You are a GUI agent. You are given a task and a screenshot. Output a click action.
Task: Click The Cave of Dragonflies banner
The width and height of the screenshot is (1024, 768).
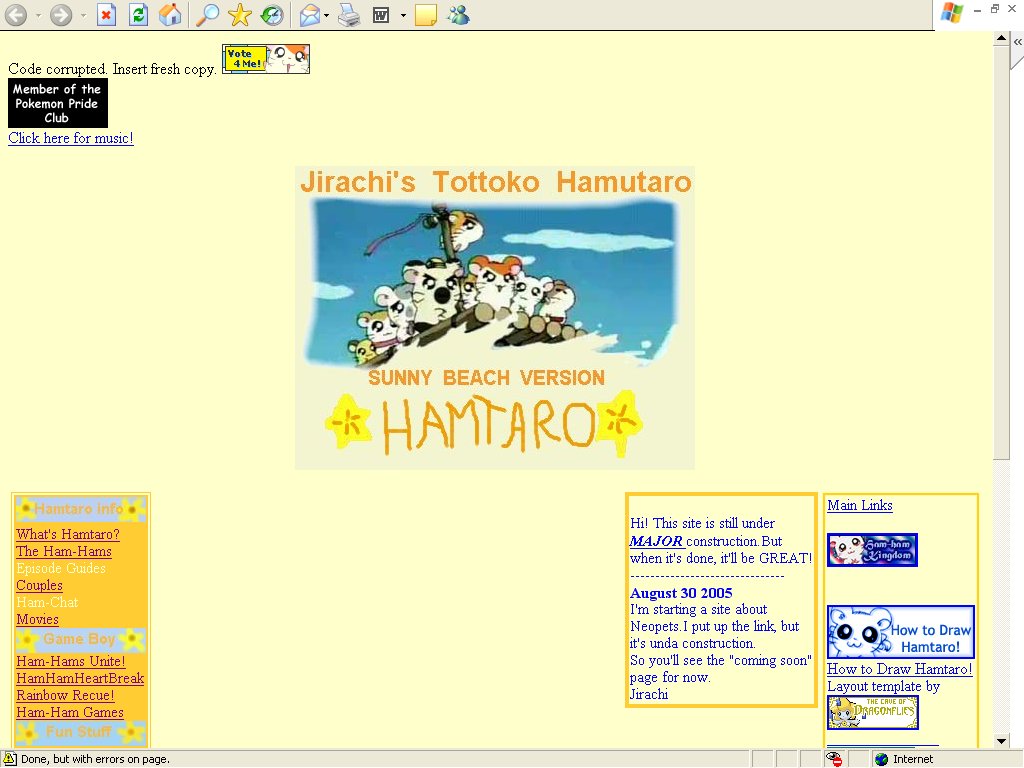click(x=872, y=712)
